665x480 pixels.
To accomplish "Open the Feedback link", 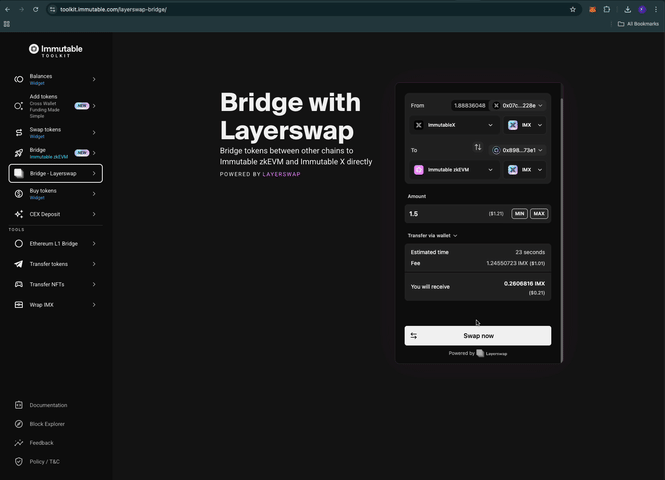I will pos(42,443).
